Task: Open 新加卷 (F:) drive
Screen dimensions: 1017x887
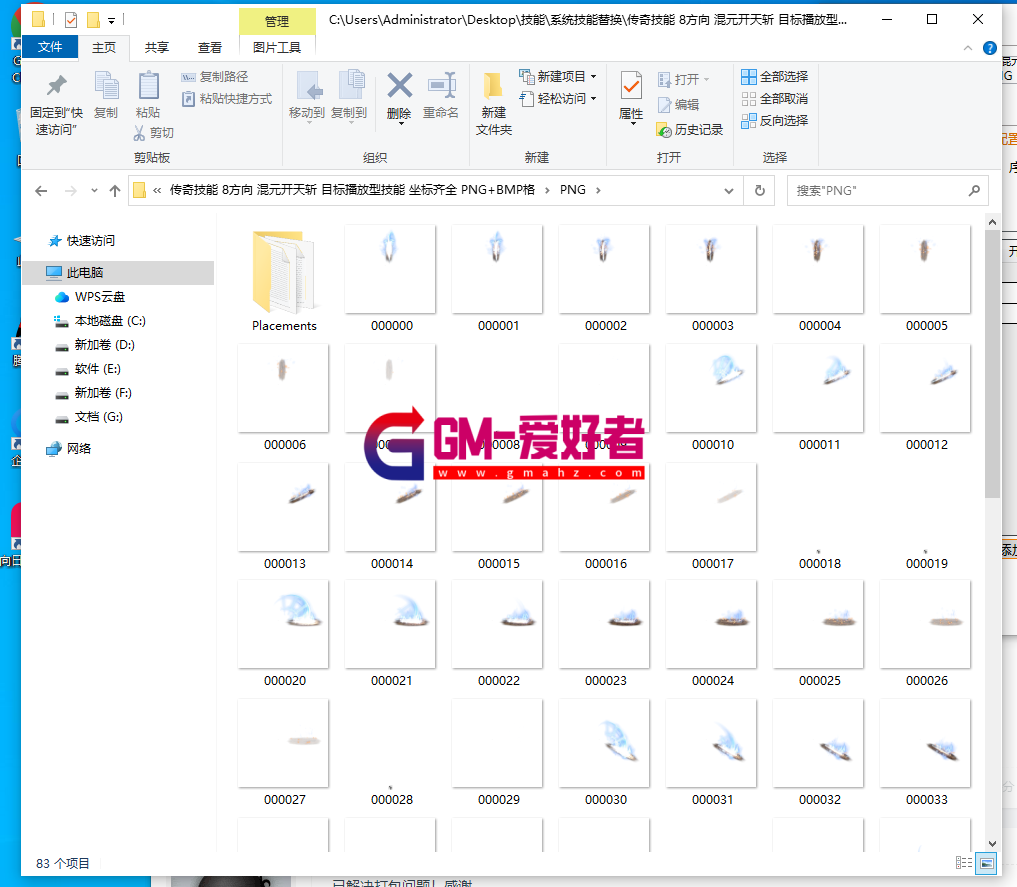Action: 102,393
